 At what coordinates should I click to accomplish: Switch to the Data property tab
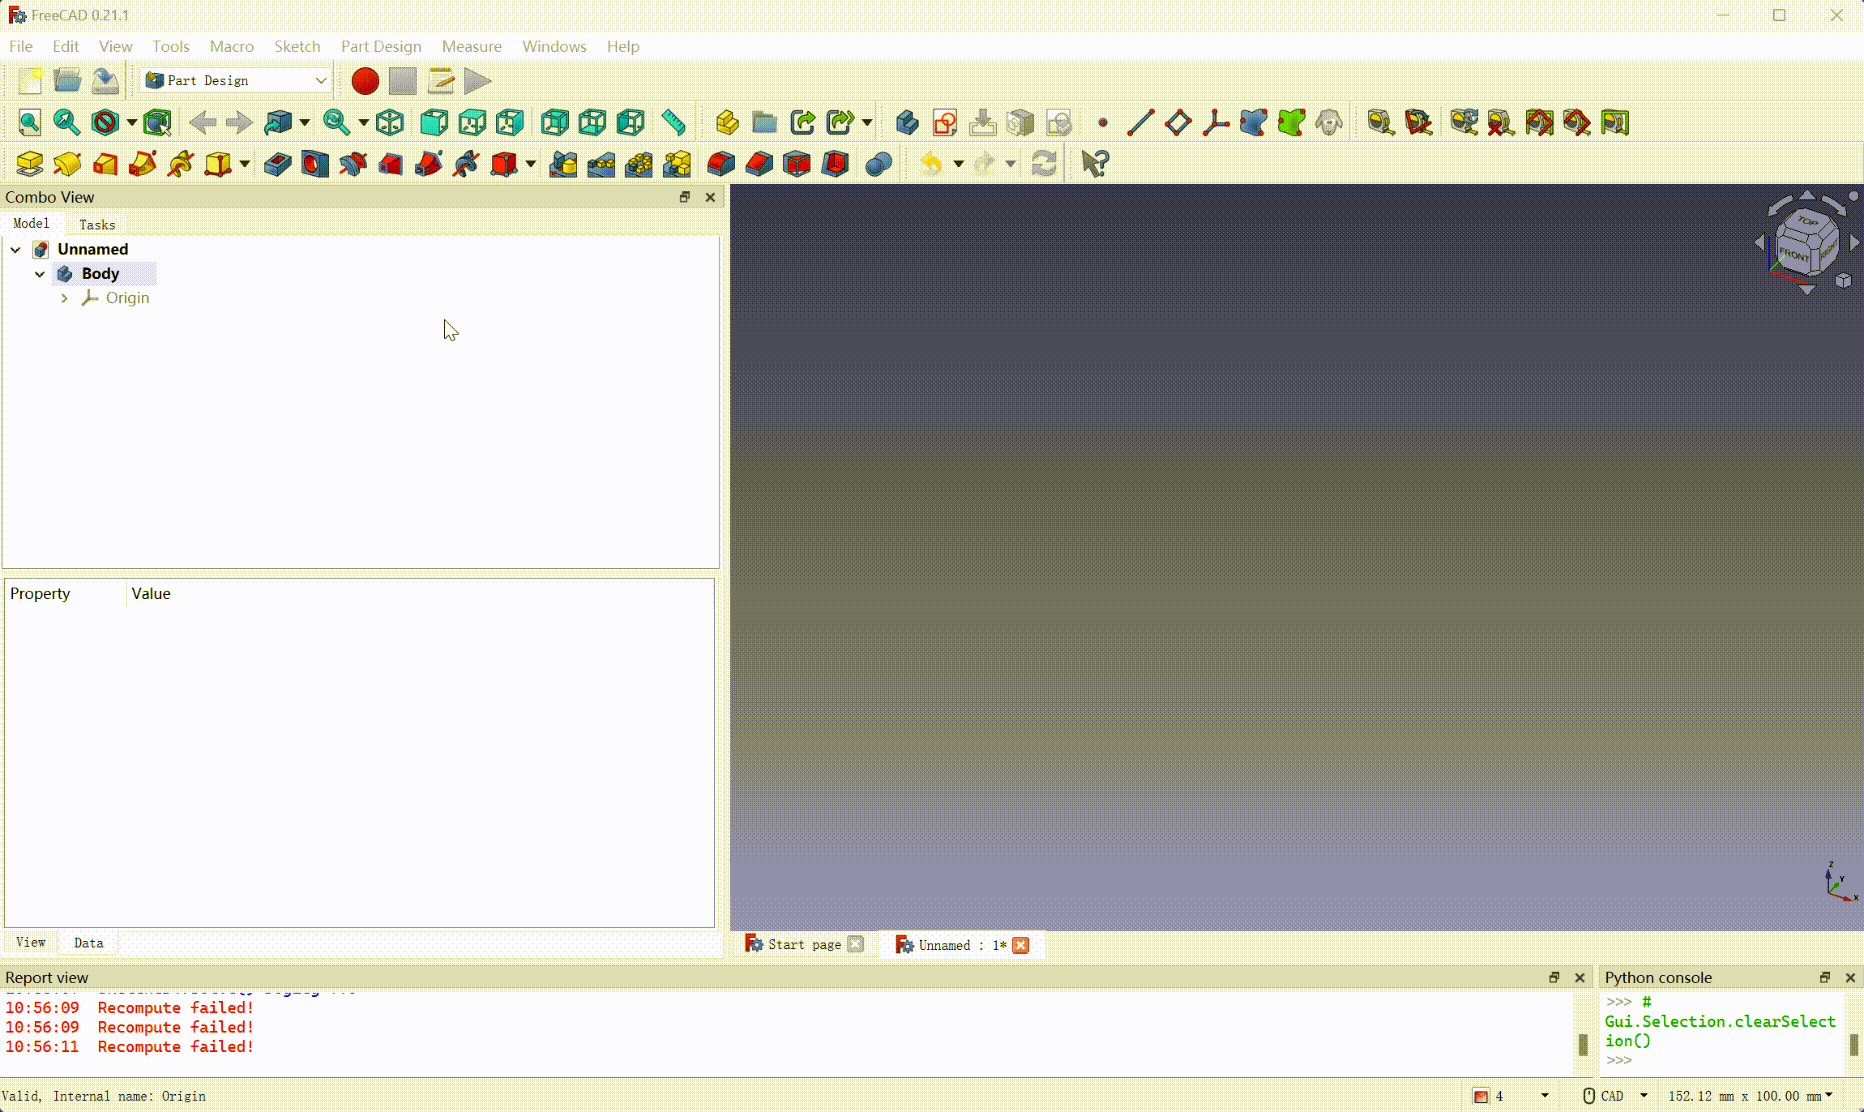[88, 943]
